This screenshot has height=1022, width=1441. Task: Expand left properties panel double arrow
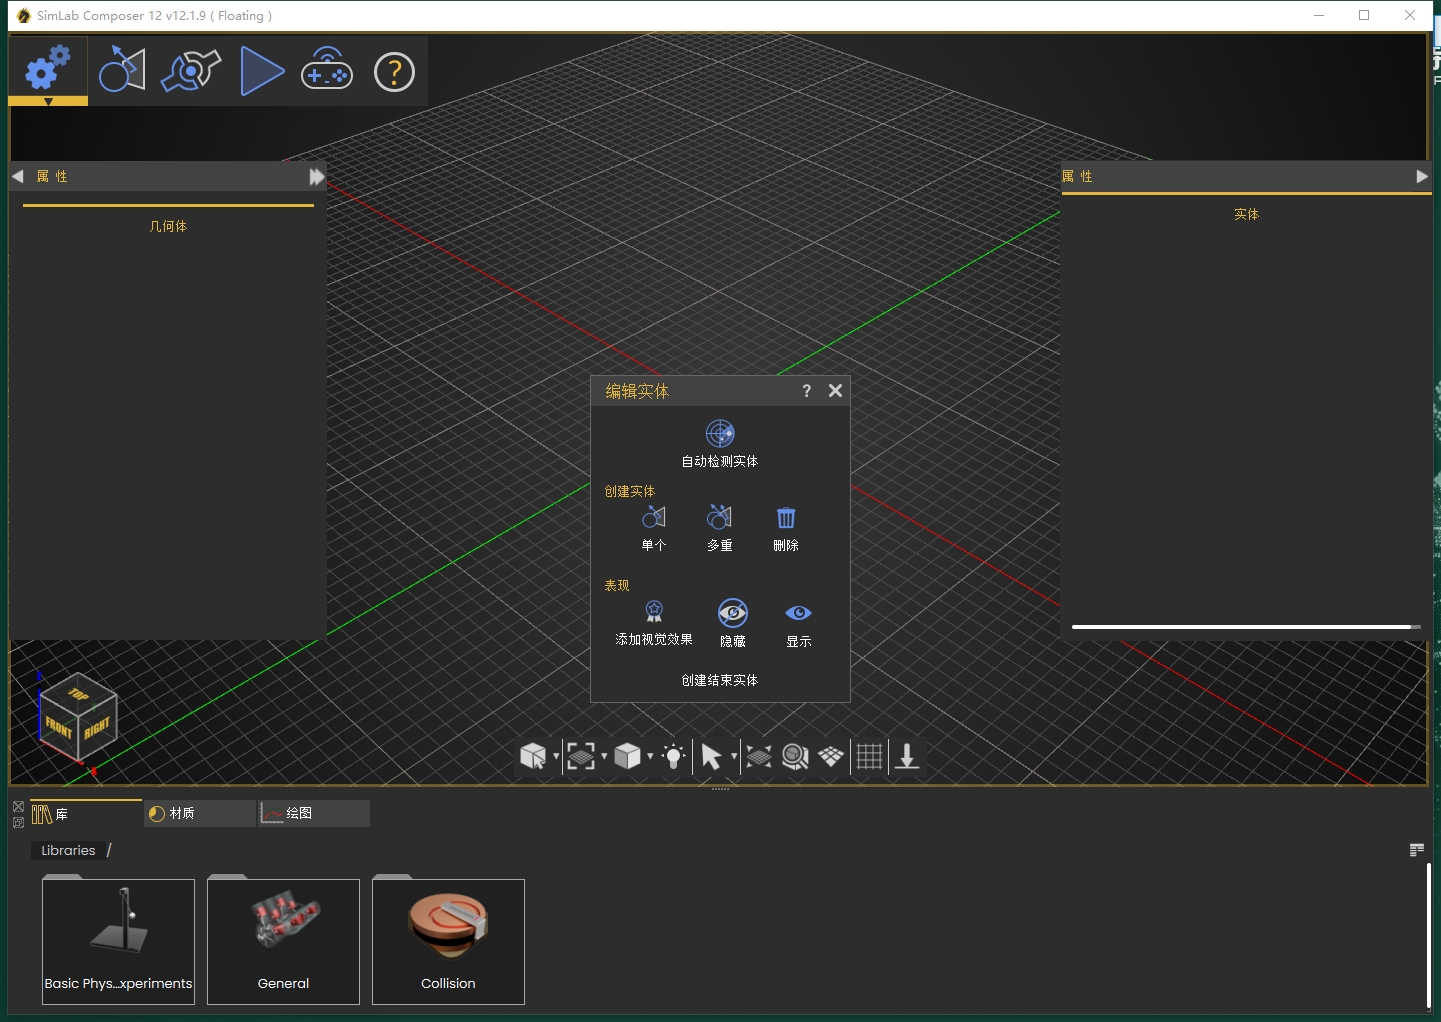[x=317, y=177]
